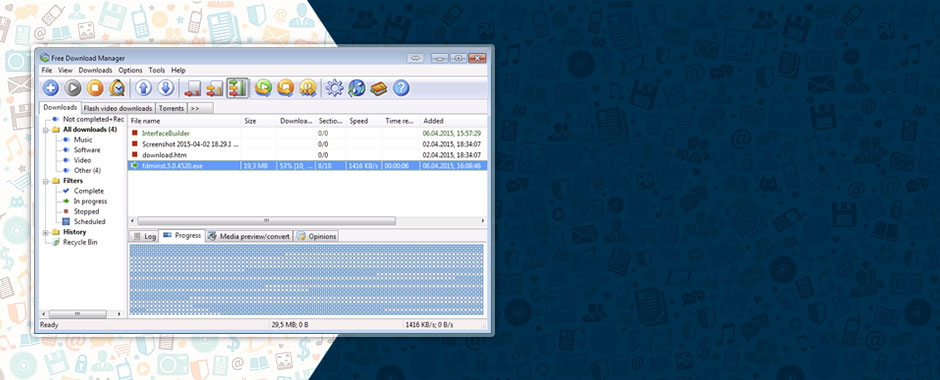This screenshot has height=380, width=940.
Task: Open the Downloads menu
Action: coord(95,70)
